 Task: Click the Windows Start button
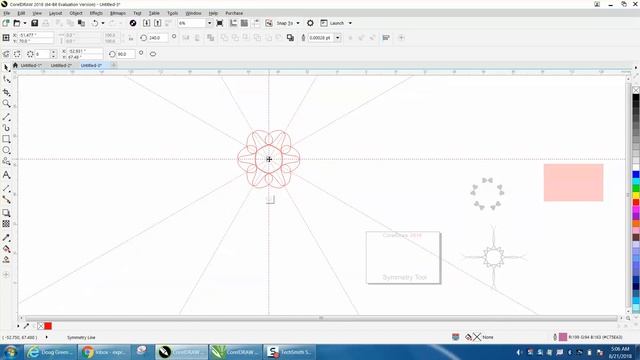coord(11,352)
